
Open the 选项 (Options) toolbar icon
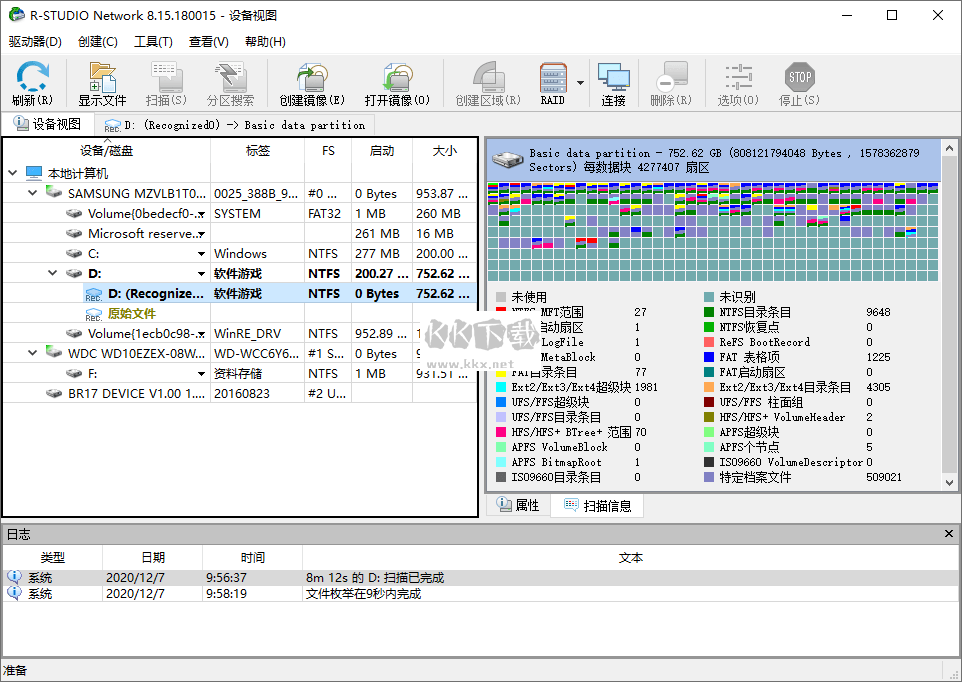pos(737,82)
